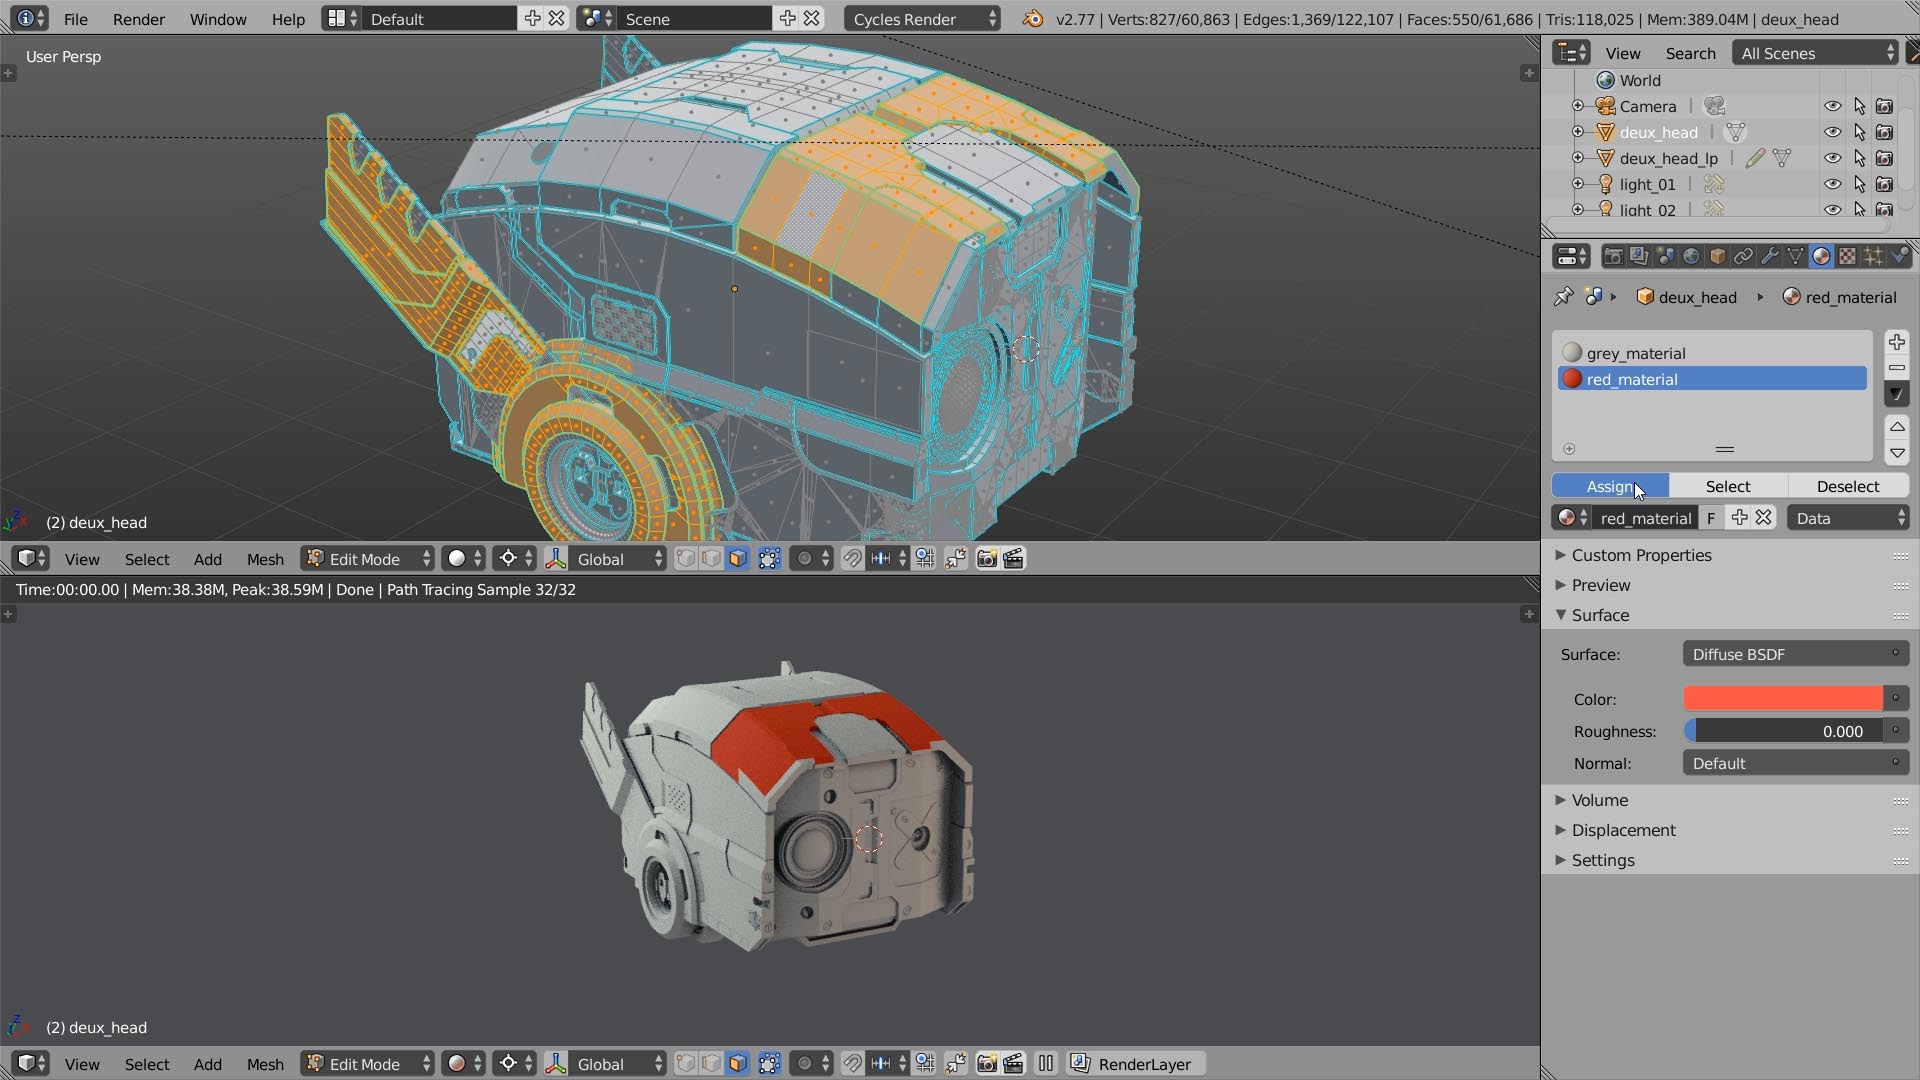Click the Assign button
Viewport: 1920px width, 1080px height.
tap(1610, 486)
